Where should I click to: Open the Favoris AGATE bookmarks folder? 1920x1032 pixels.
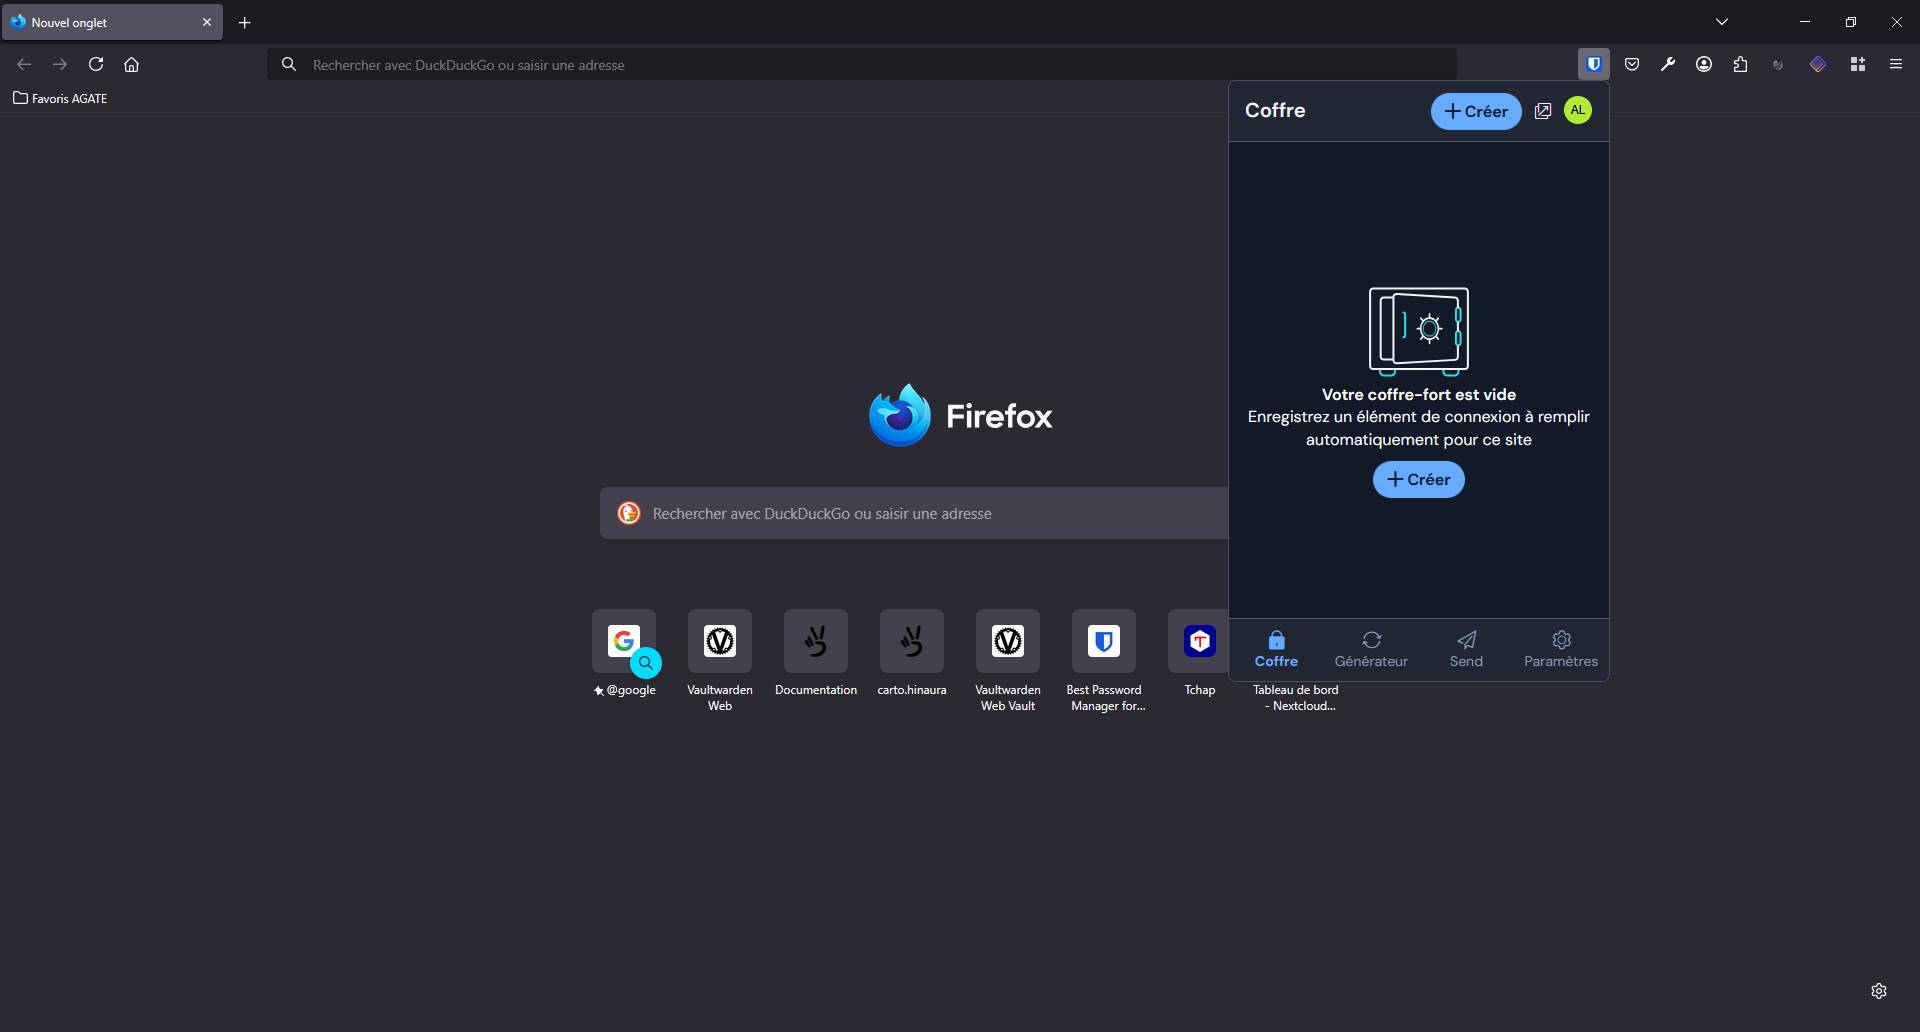tap(60, 97)
